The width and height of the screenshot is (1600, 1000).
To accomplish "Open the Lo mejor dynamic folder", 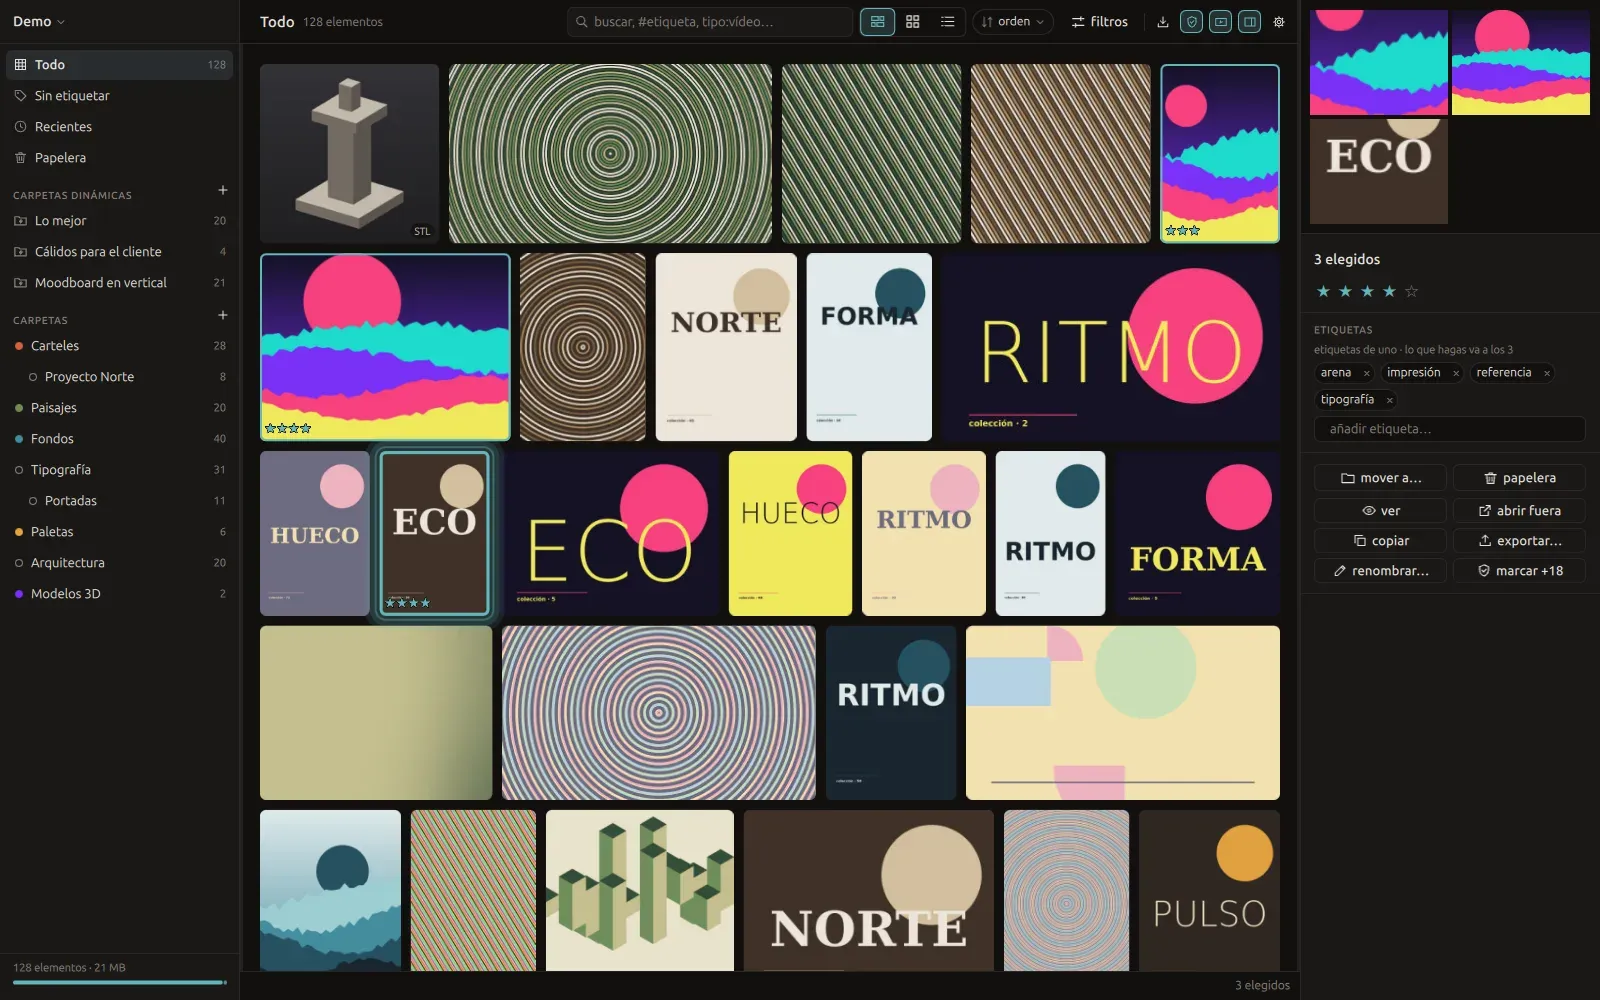I will click(x=119, y=220).
